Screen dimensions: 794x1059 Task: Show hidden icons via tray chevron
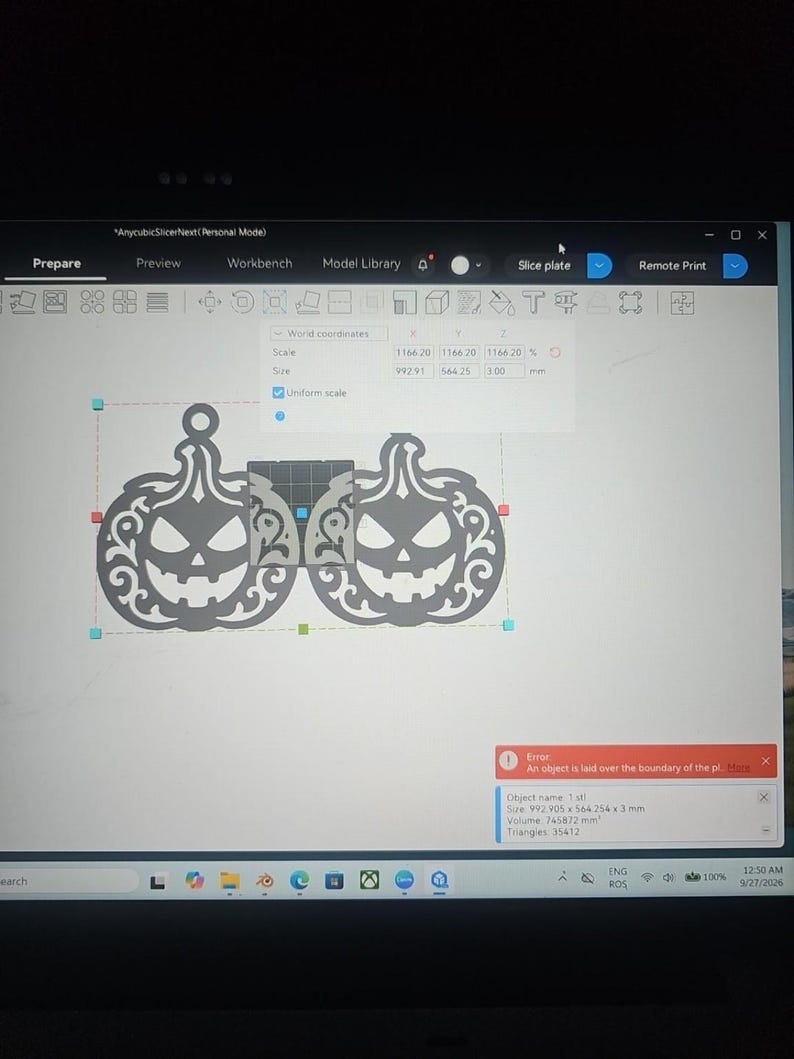(x=562, y=877)
